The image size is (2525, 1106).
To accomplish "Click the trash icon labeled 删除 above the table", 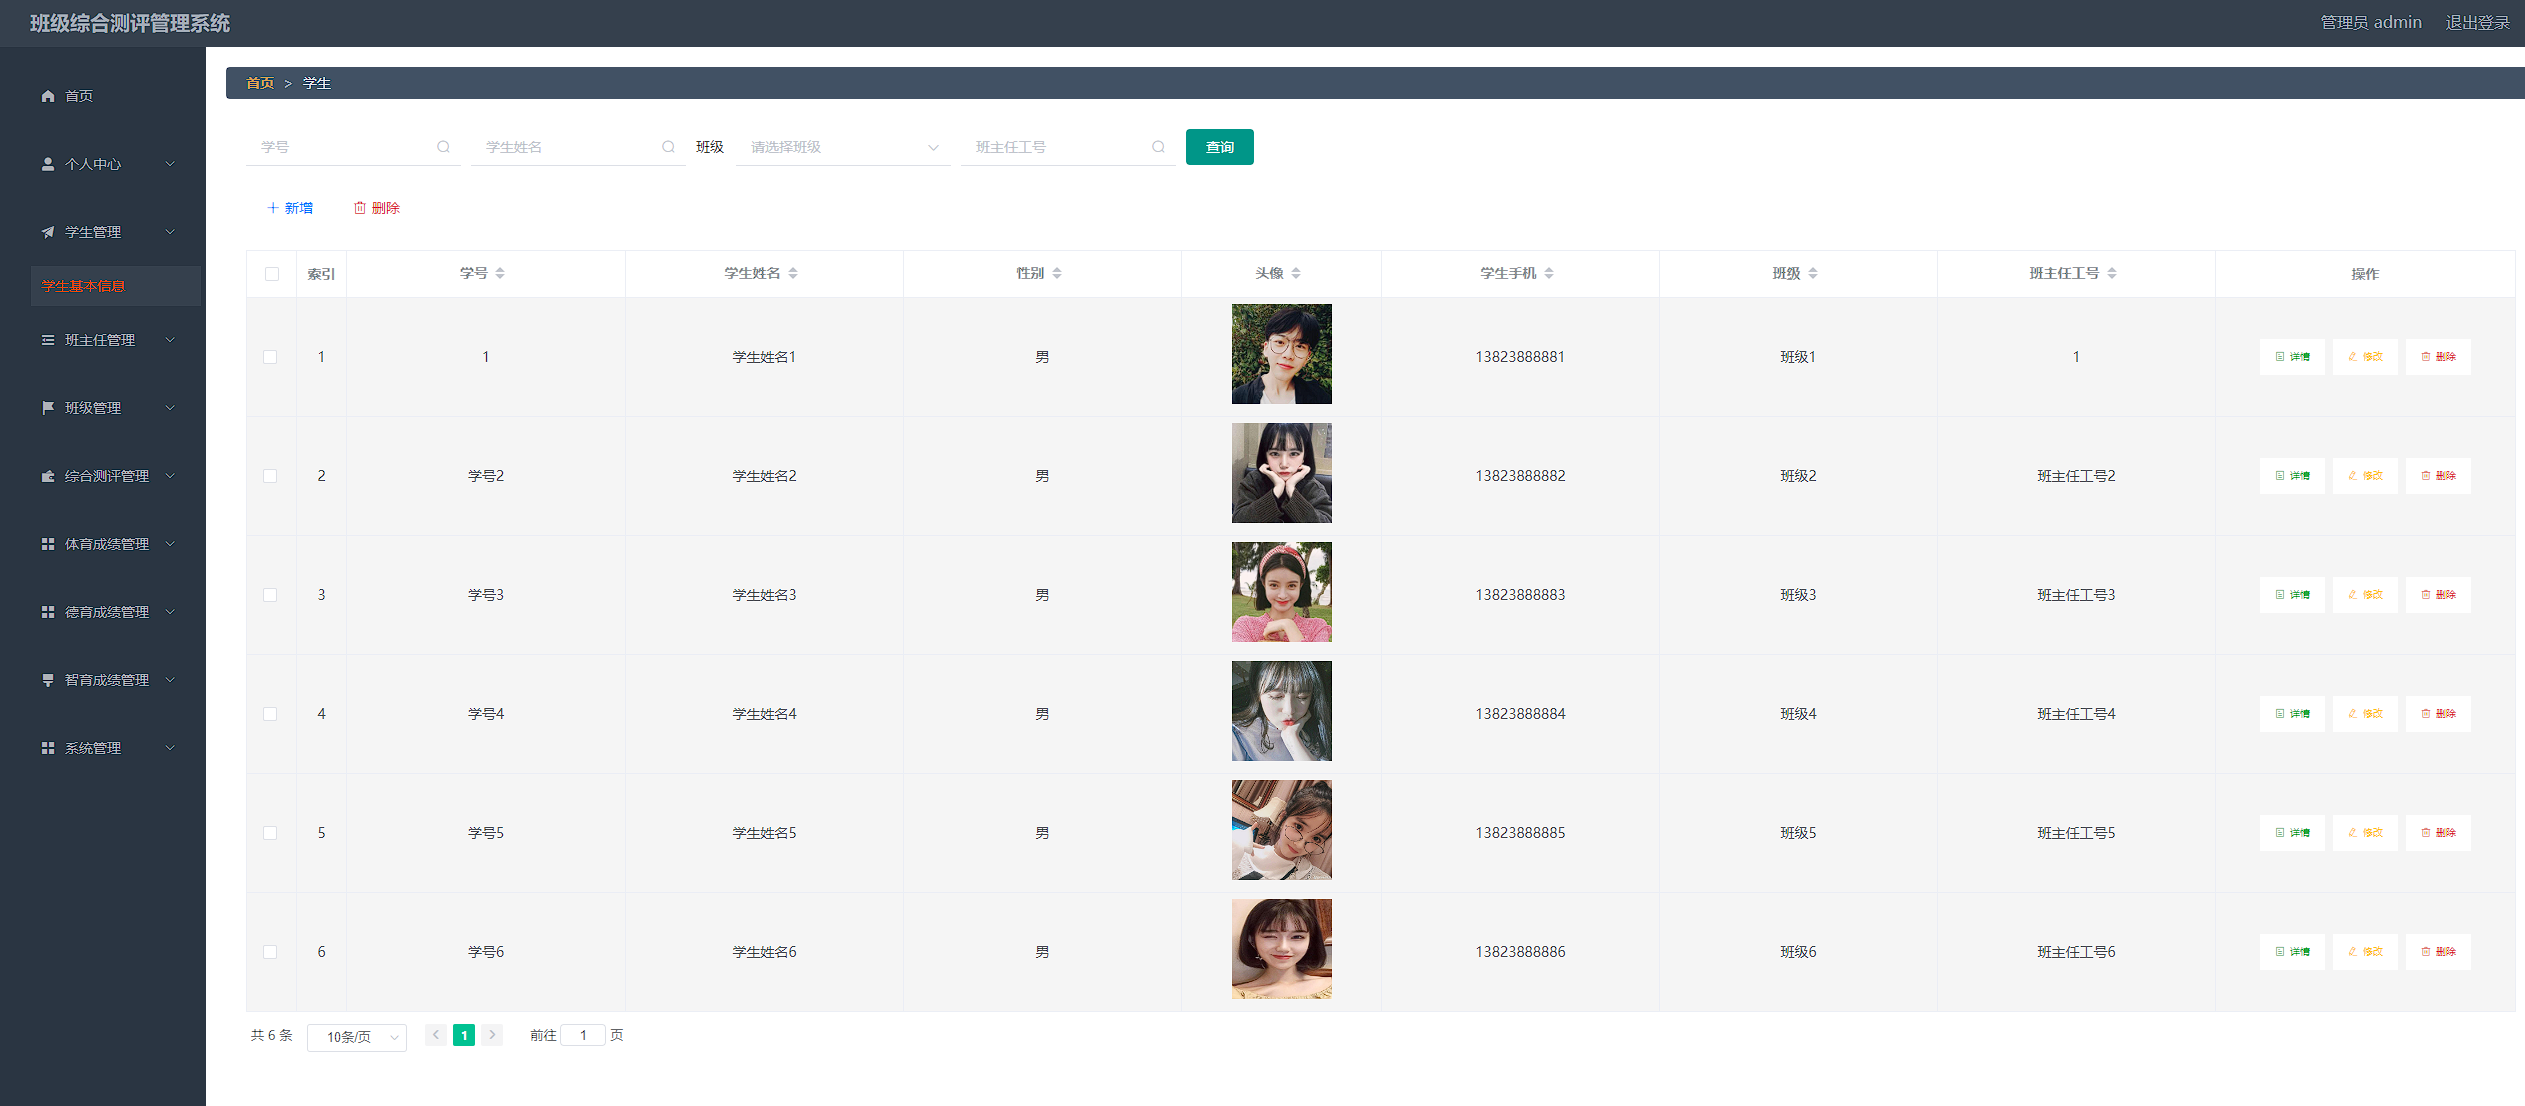I will coord(360,208).
